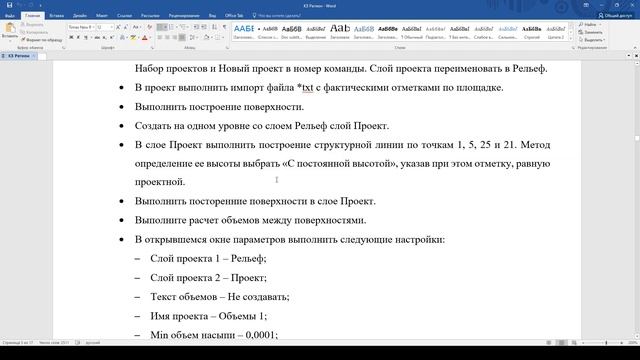The image size is (640, 360).
Task: Click the Replace (Заменить) button
Action: click(x=591, y=32)
